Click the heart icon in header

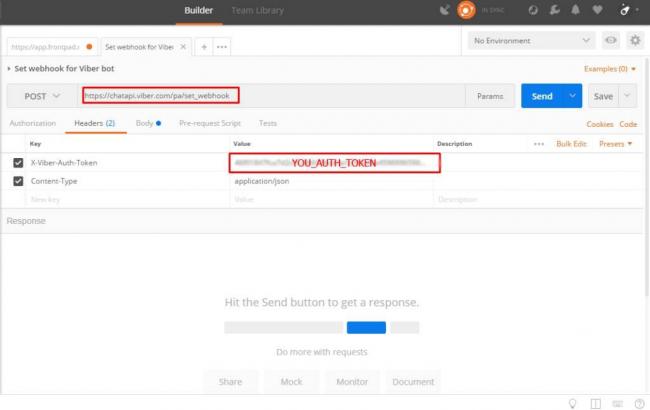(597, 10)
